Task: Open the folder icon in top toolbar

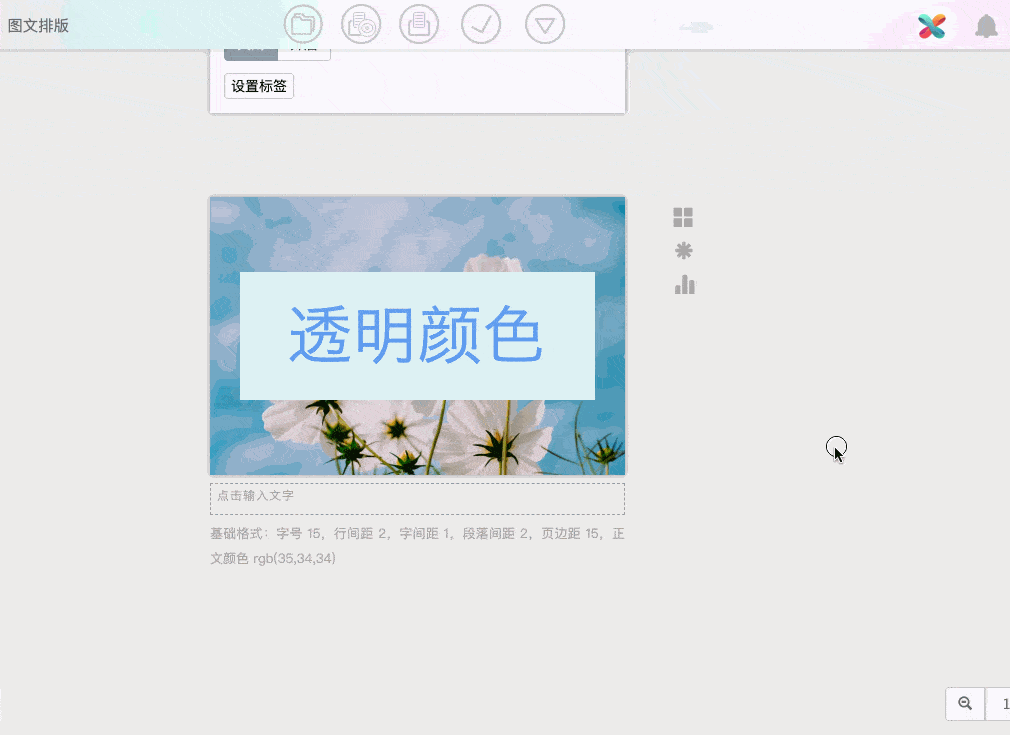Action: (x=303, y=25)
